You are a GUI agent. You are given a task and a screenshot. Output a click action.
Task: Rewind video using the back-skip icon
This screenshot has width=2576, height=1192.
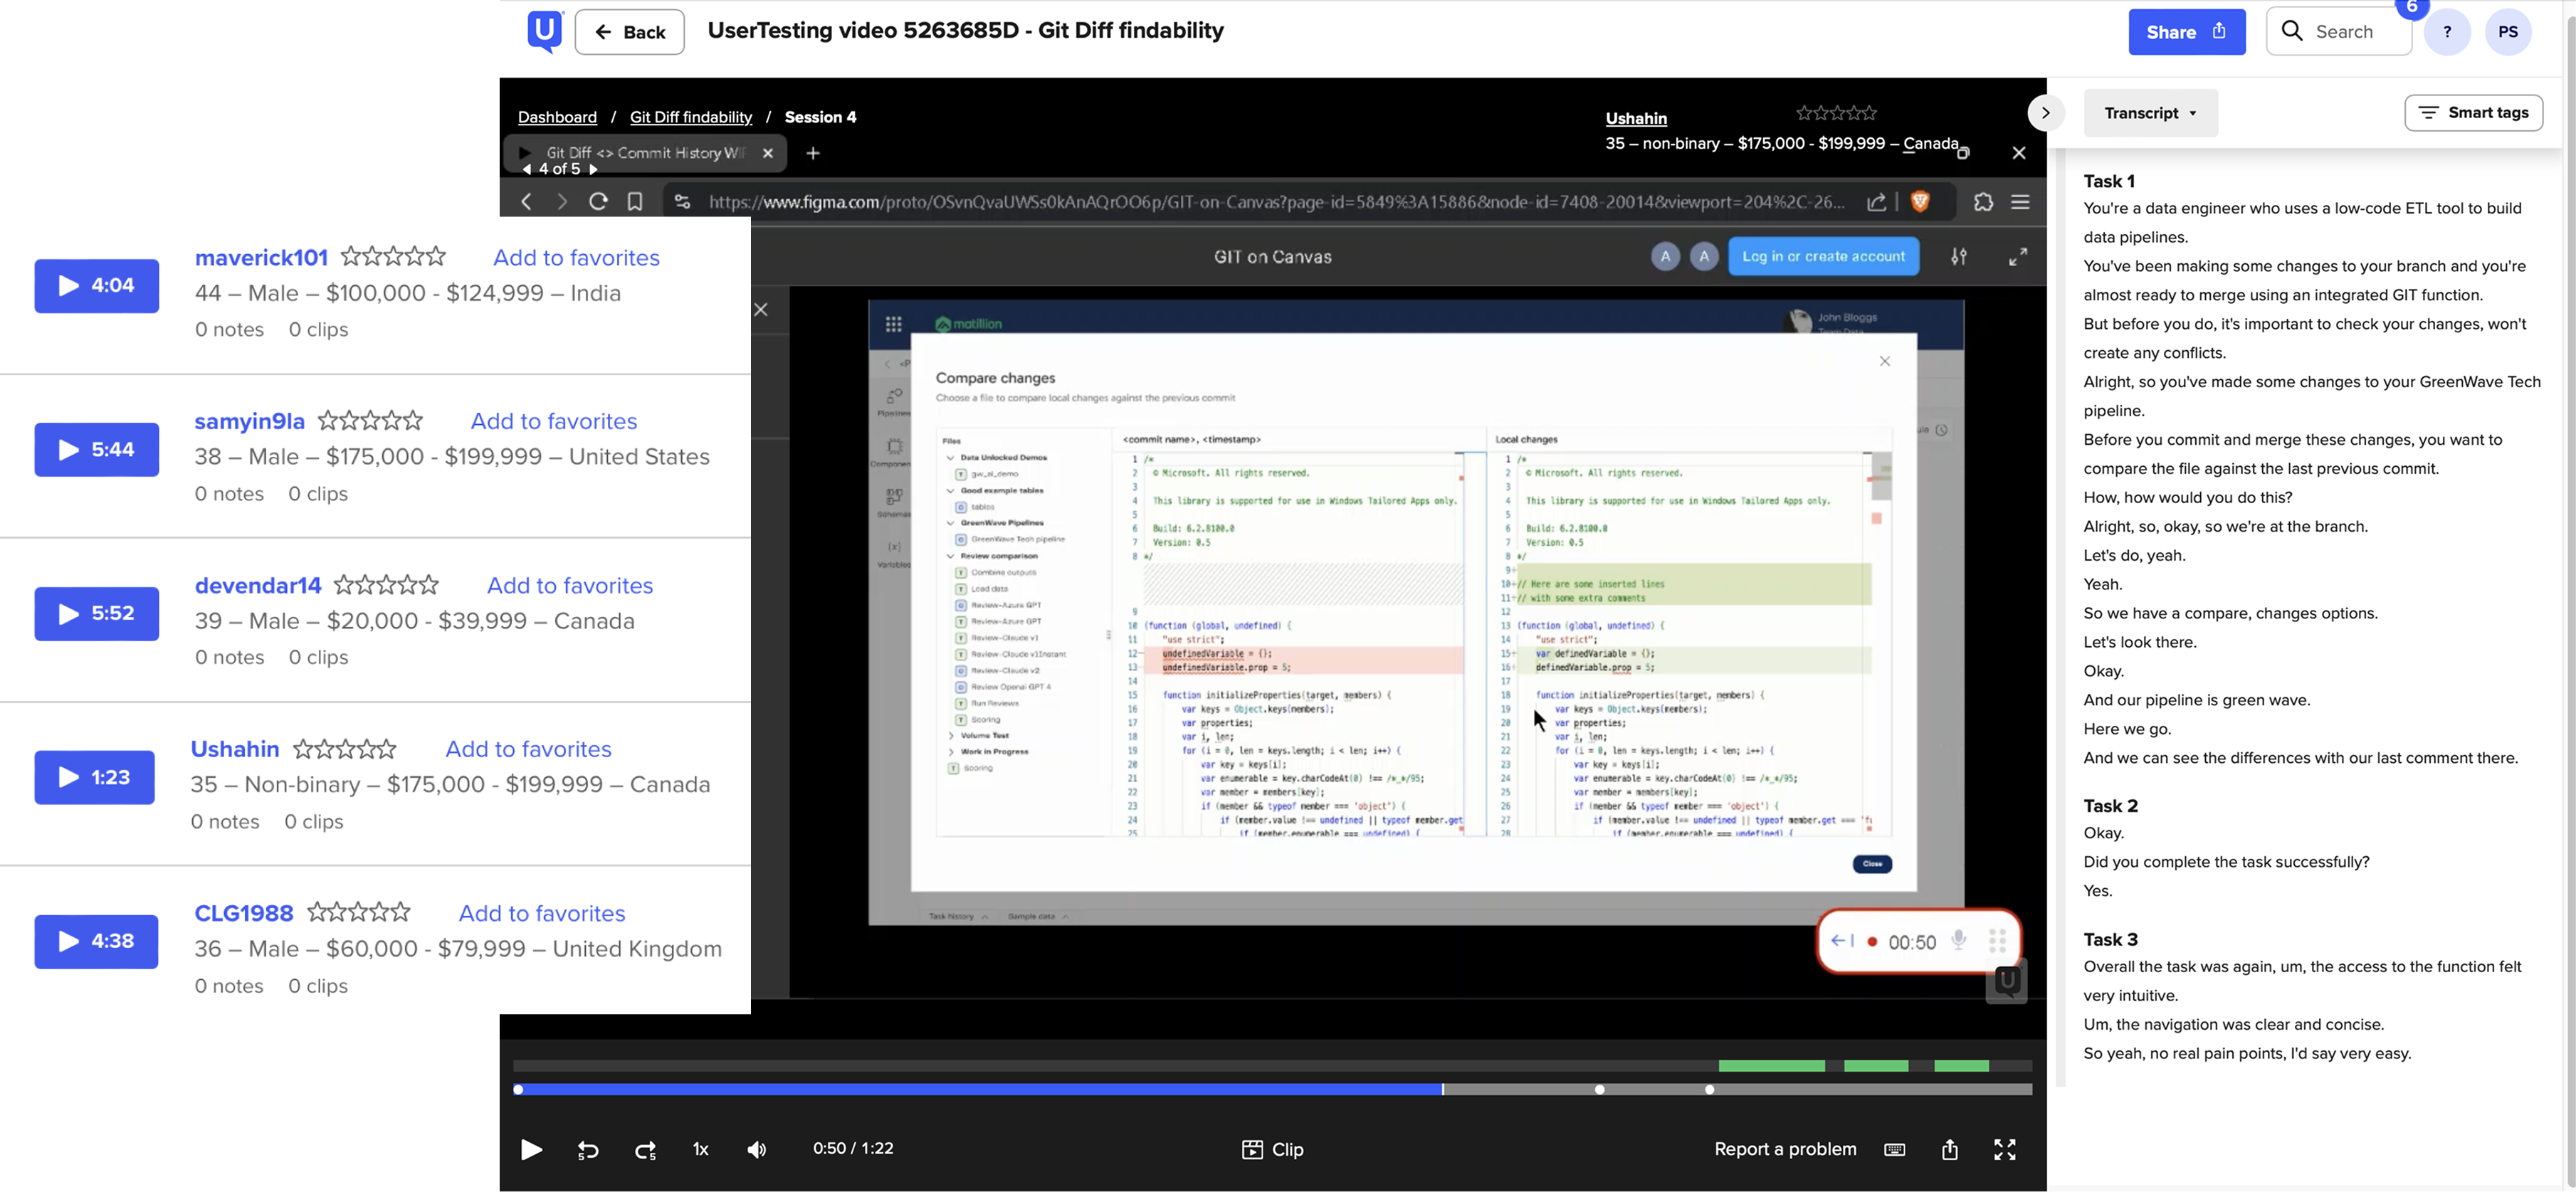tap(588, 1150)
